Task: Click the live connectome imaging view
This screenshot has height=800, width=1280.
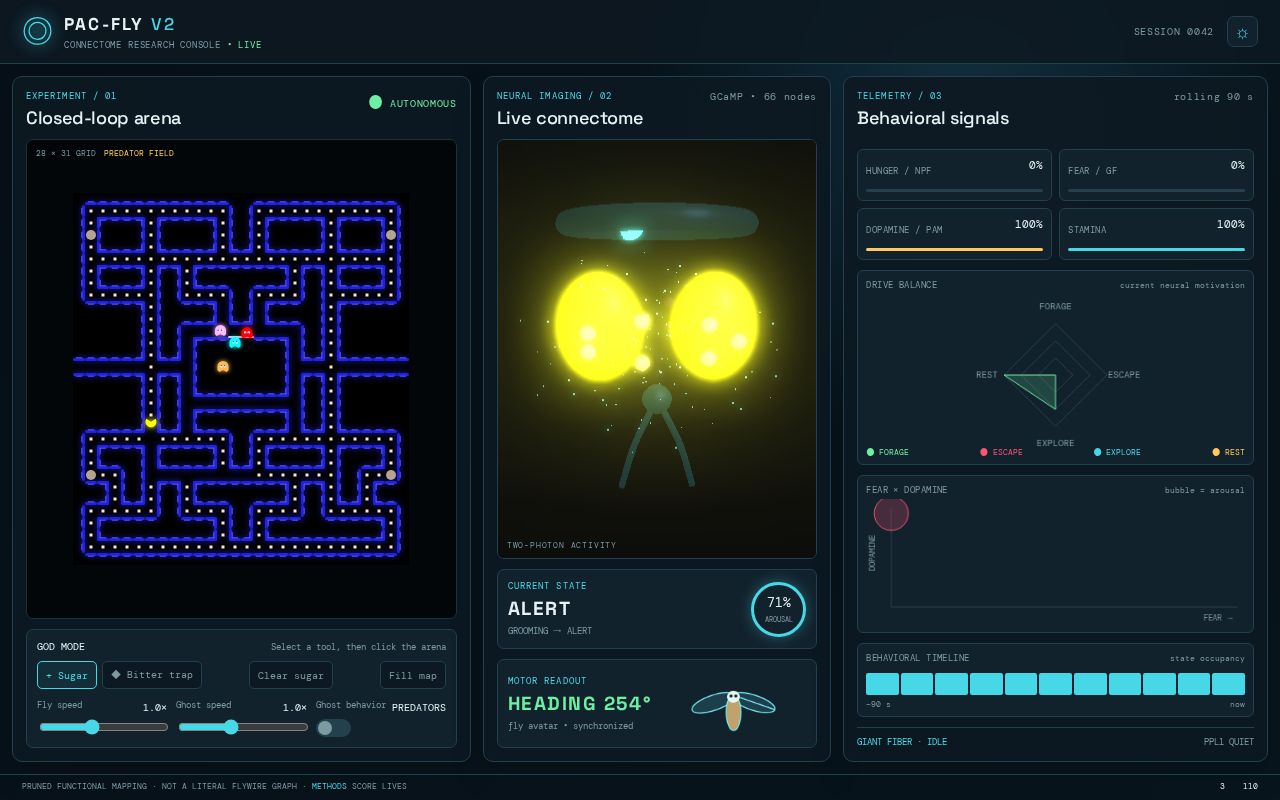Action: 657,349
